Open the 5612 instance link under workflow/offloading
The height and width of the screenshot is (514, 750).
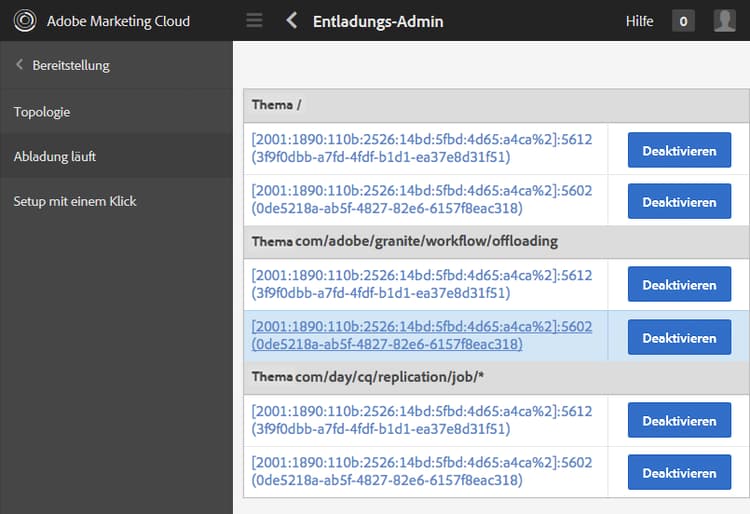[x=421, y=284]
